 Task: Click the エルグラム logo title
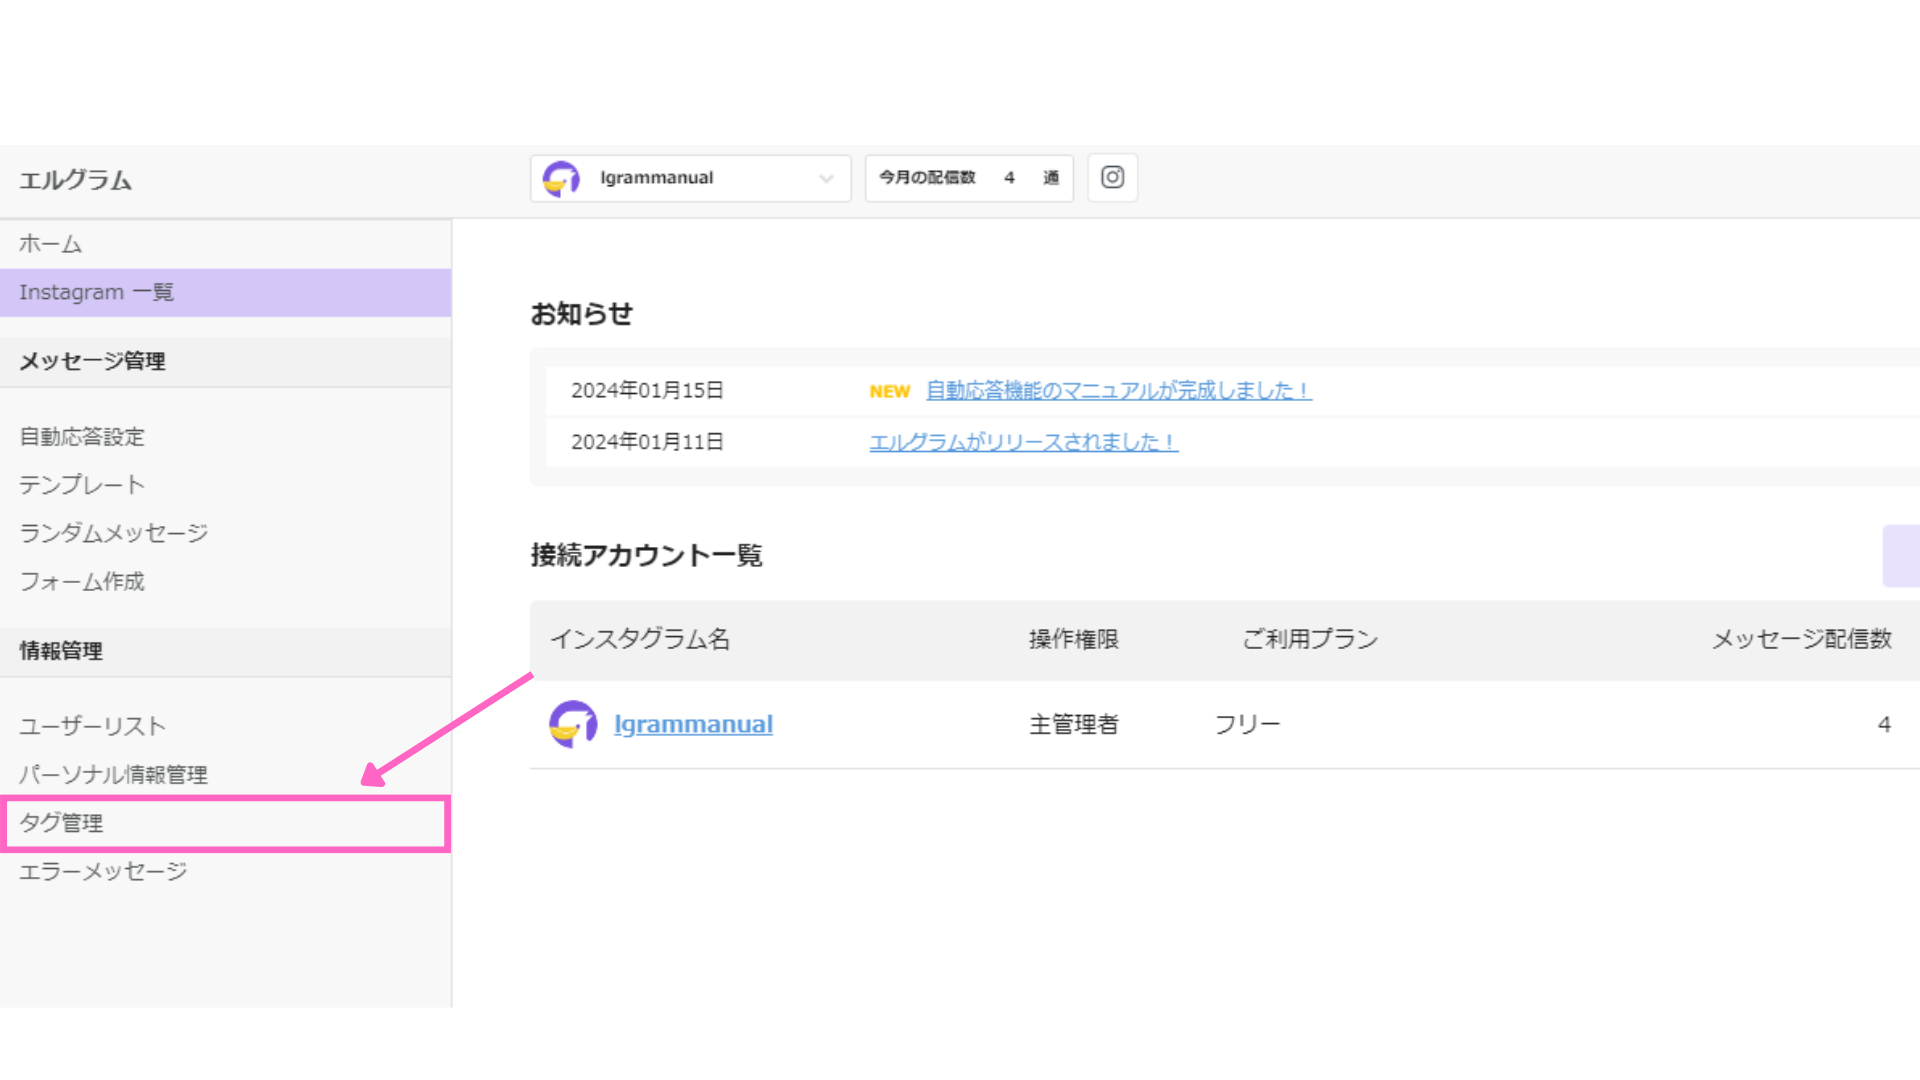point(76,181)
